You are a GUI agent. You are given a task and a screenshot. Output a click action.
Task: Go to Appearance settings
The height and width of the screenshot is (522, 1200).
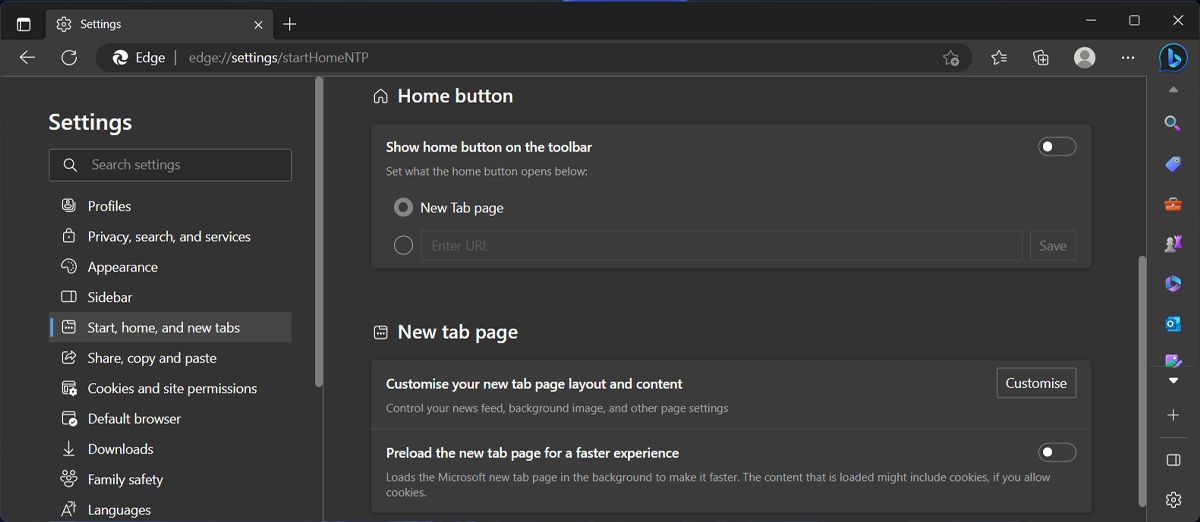point(170,267)
